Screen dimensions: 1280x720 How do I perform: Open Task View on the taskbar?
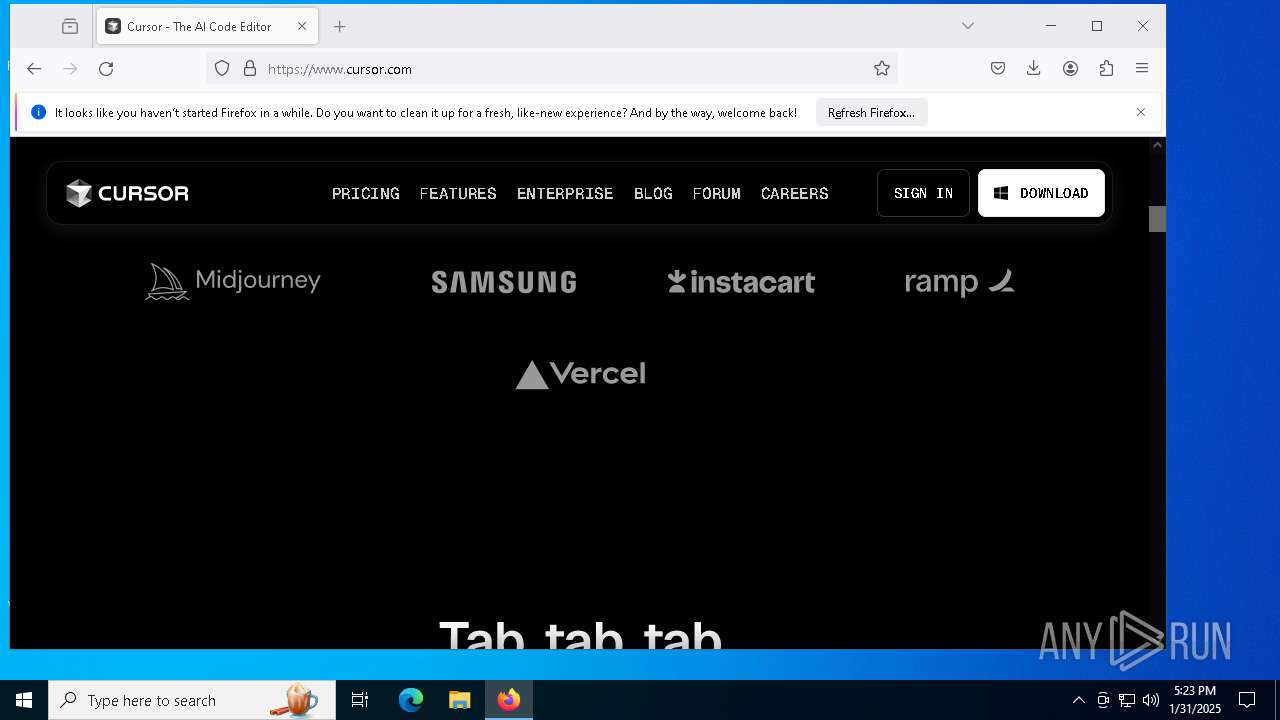pos(360,700)
